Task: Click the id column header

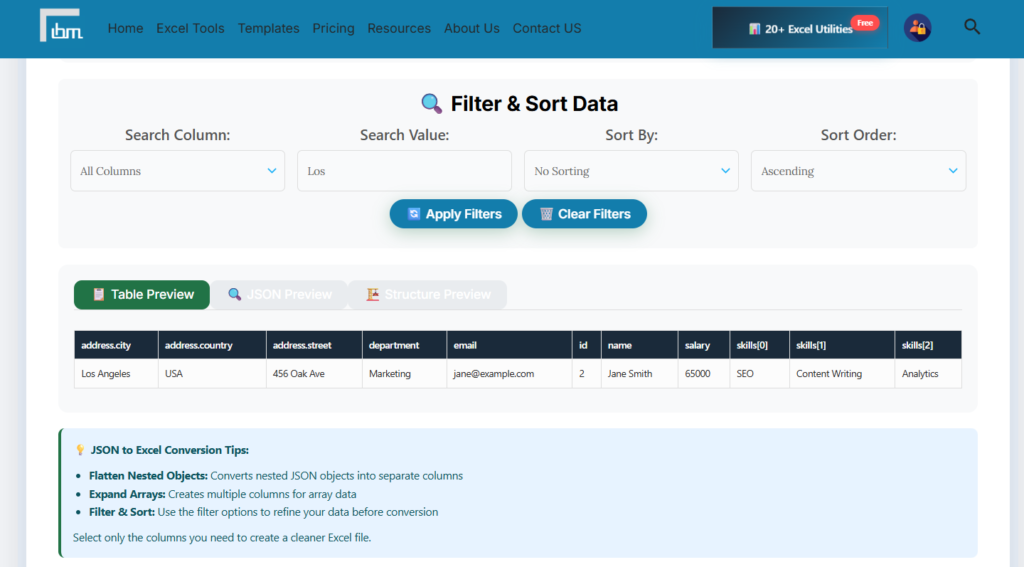Action: pos(586,345)
